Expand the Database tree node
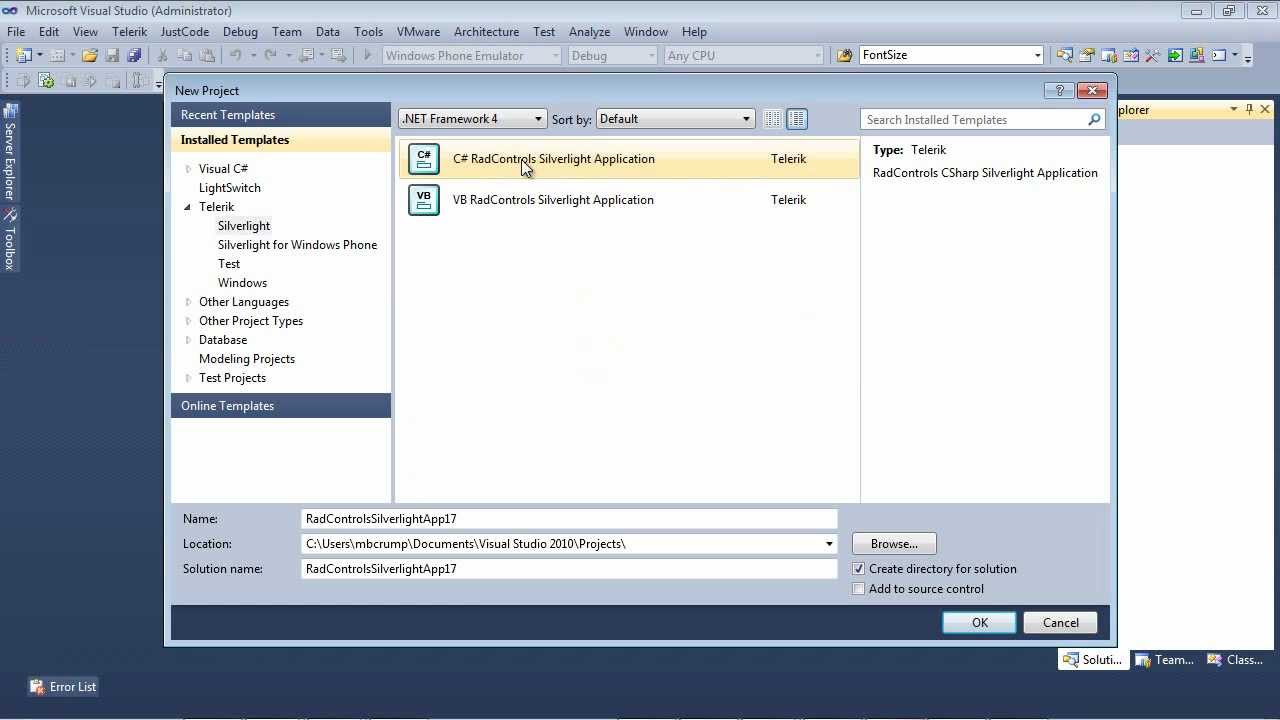This screenshot has height=720, width=1280. click(188, 340)
